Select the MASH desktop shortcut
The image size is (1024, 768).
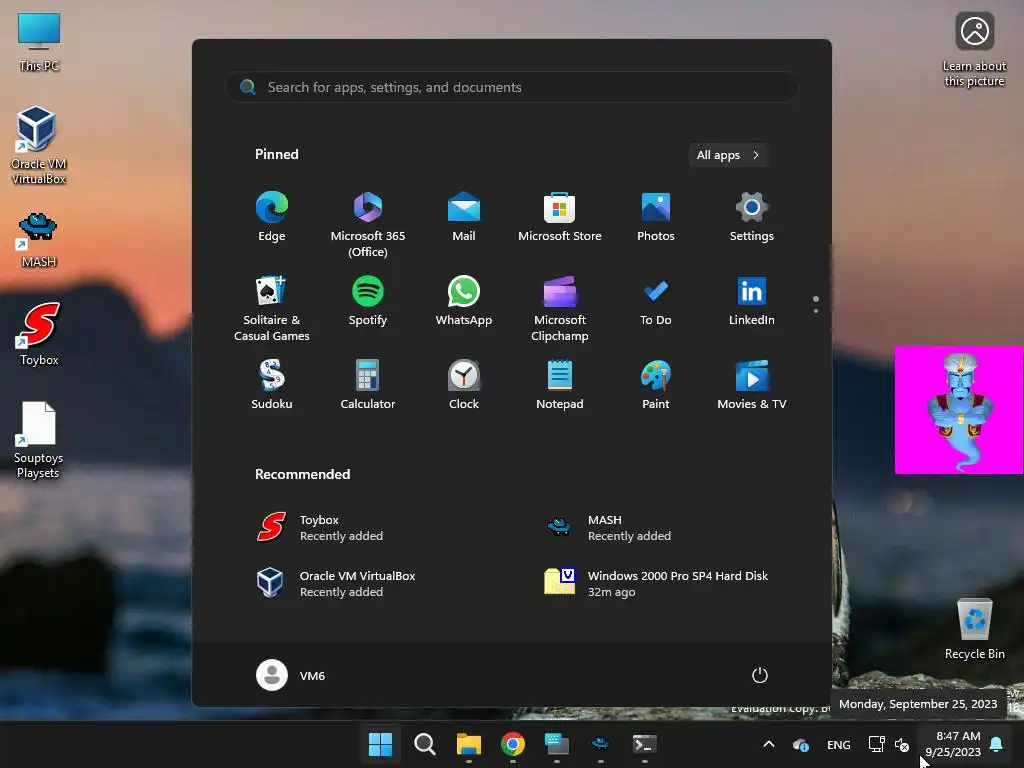click(x=39, y=240)
